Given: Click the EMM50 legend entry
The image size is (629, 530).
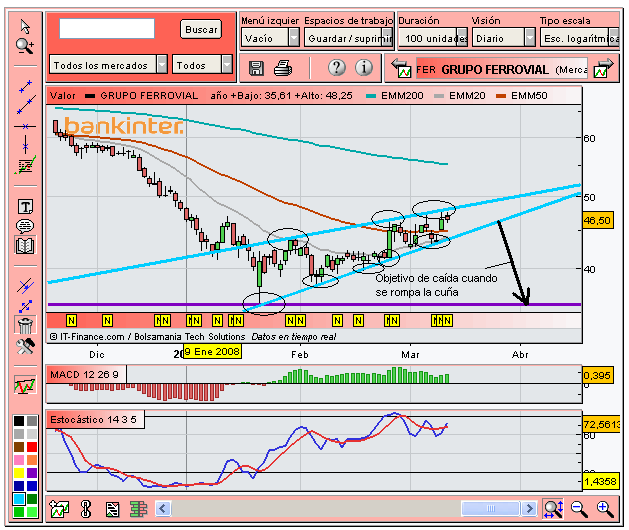Looking at the screenshot, I should [x=522, y=95].
